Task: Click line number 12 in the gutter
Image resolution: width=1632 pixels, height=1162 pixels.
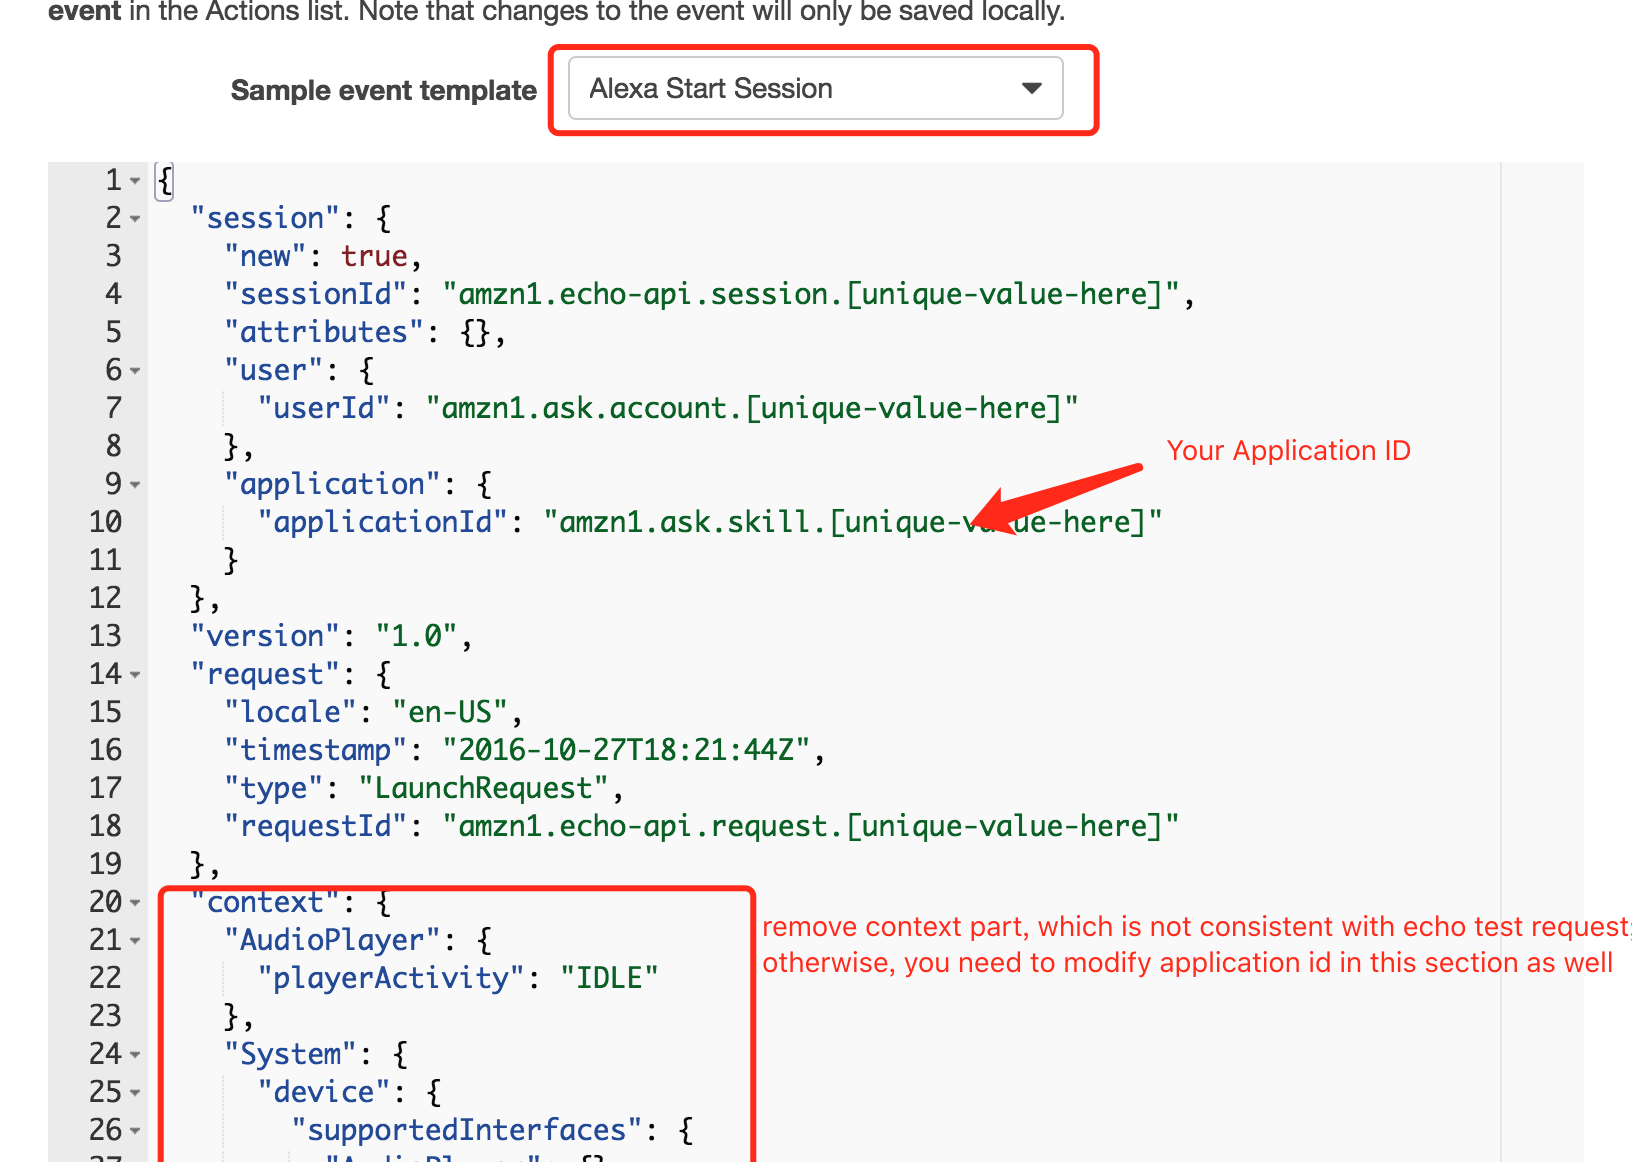Action: 105,598
